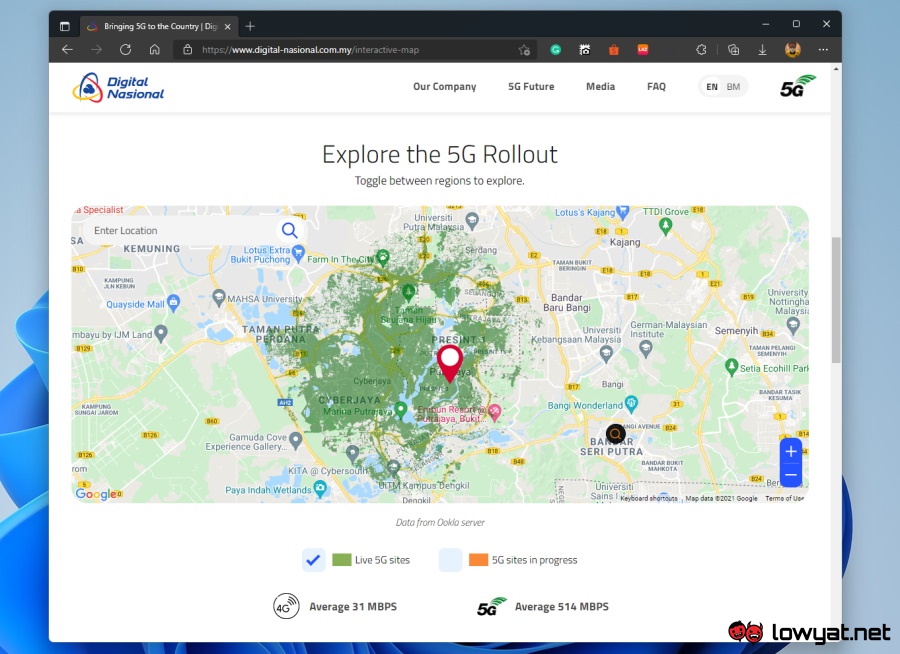Go to the FAQ page

tap(656, 87)
